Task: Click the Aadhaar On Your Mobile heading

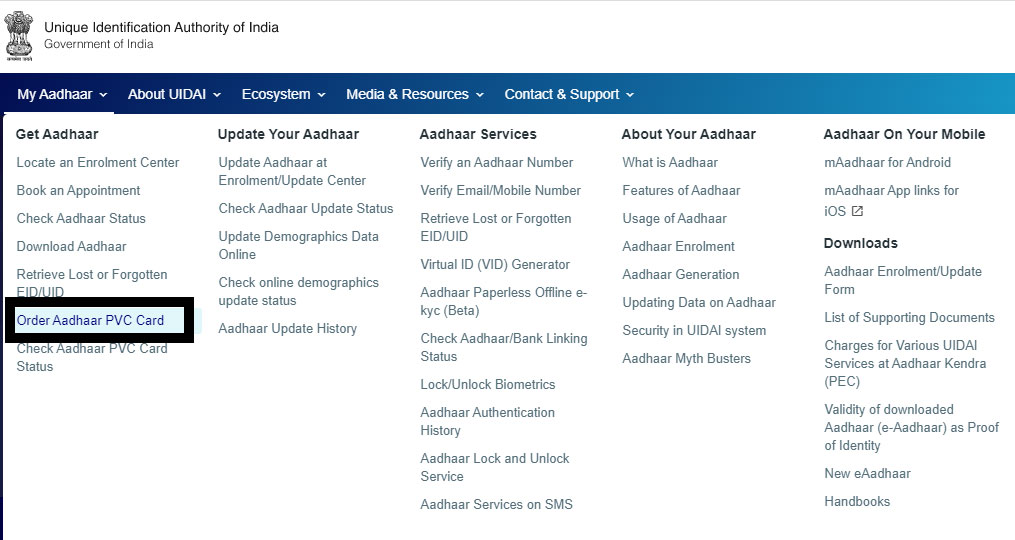Action: 904,134
